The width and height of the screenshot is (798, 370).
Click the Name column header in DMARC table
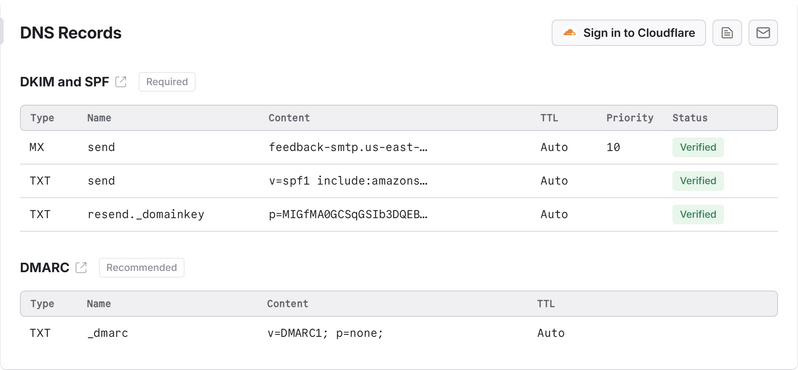[x=99, y=304]
